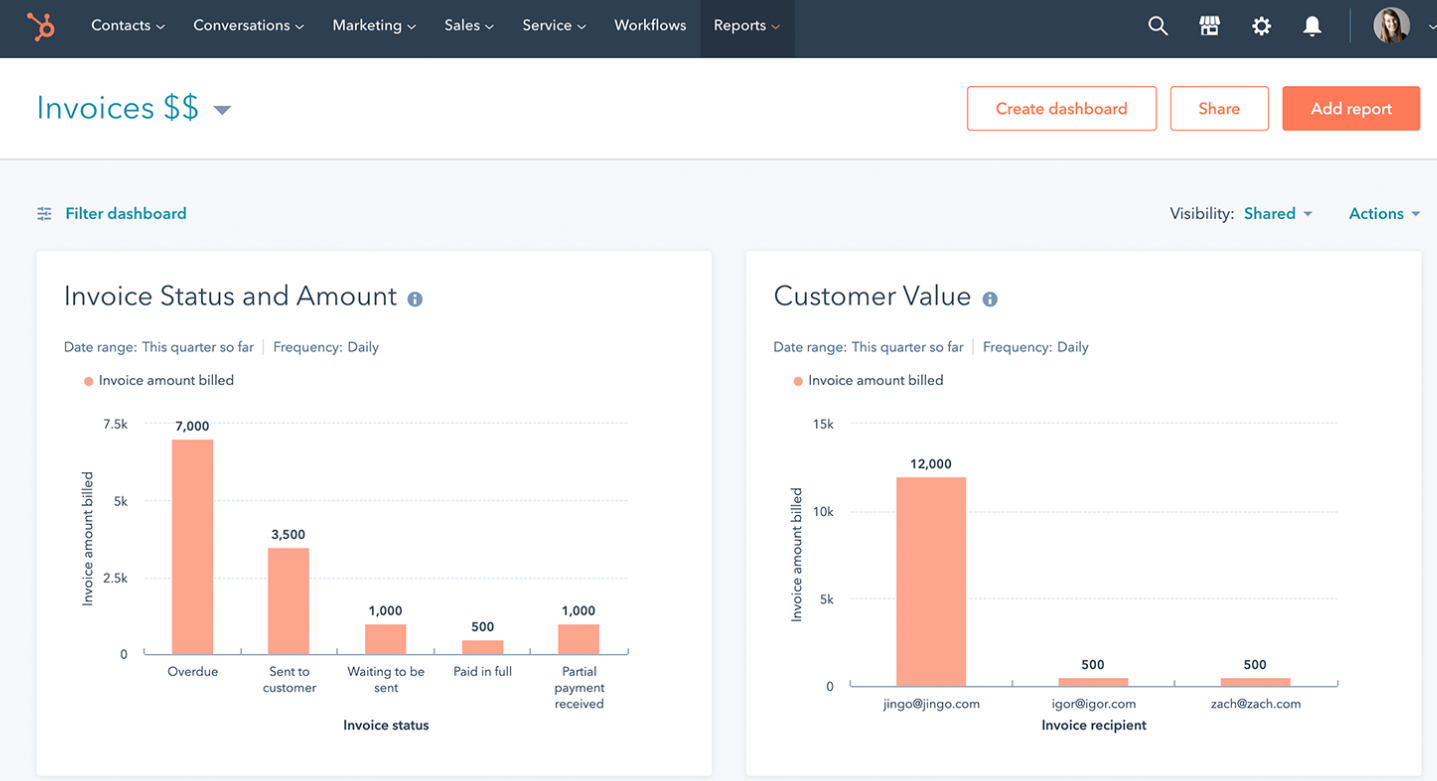Open the Sales menu
Viewport: 1437px width, 781px height.
click(x=467, y=25)
